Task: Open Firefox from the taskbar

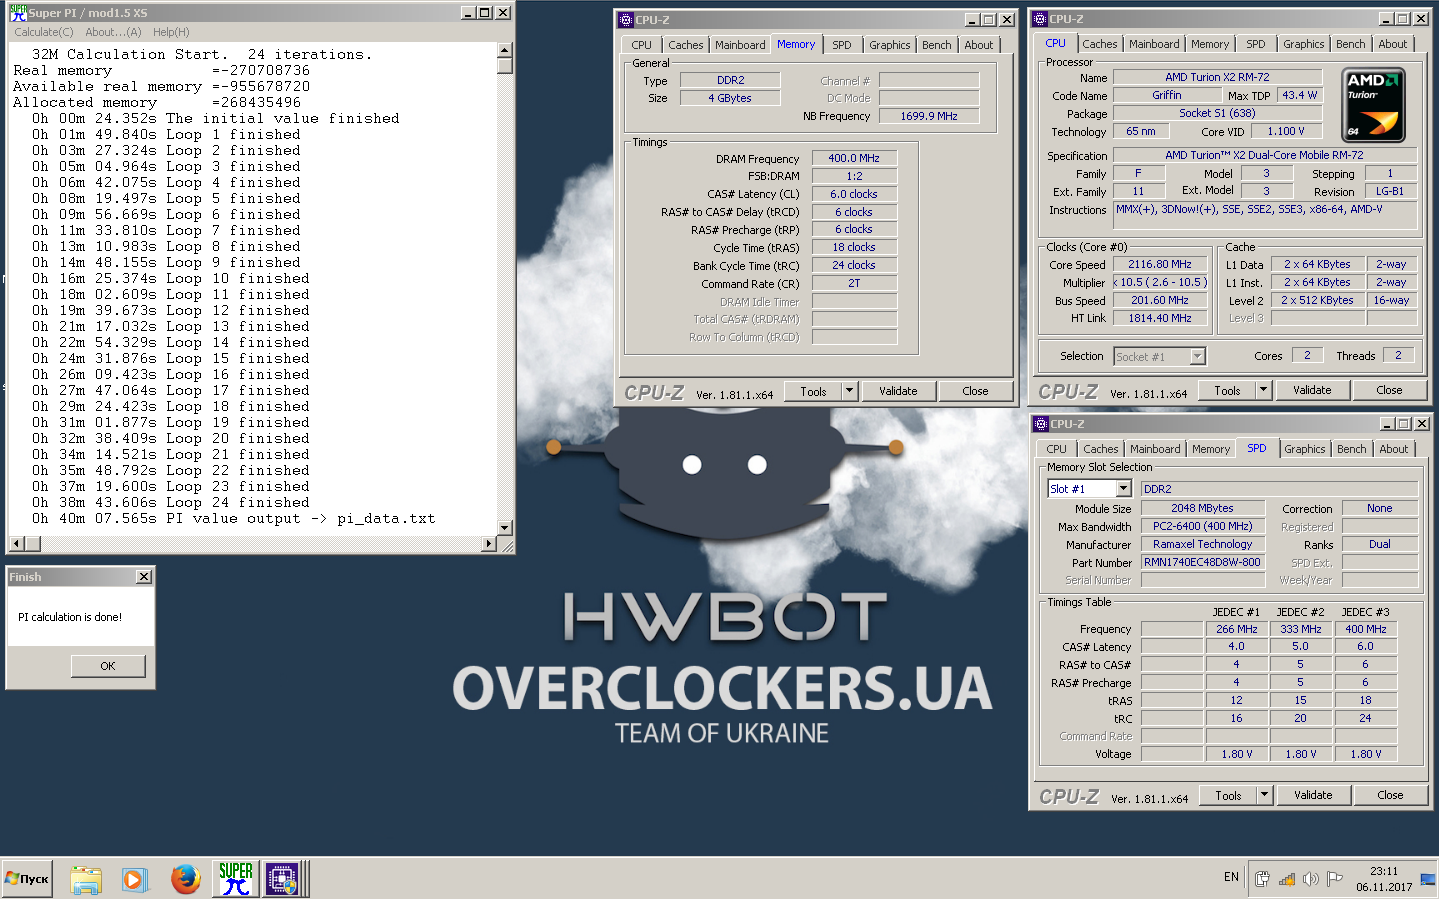Action: tap(185, 879)
